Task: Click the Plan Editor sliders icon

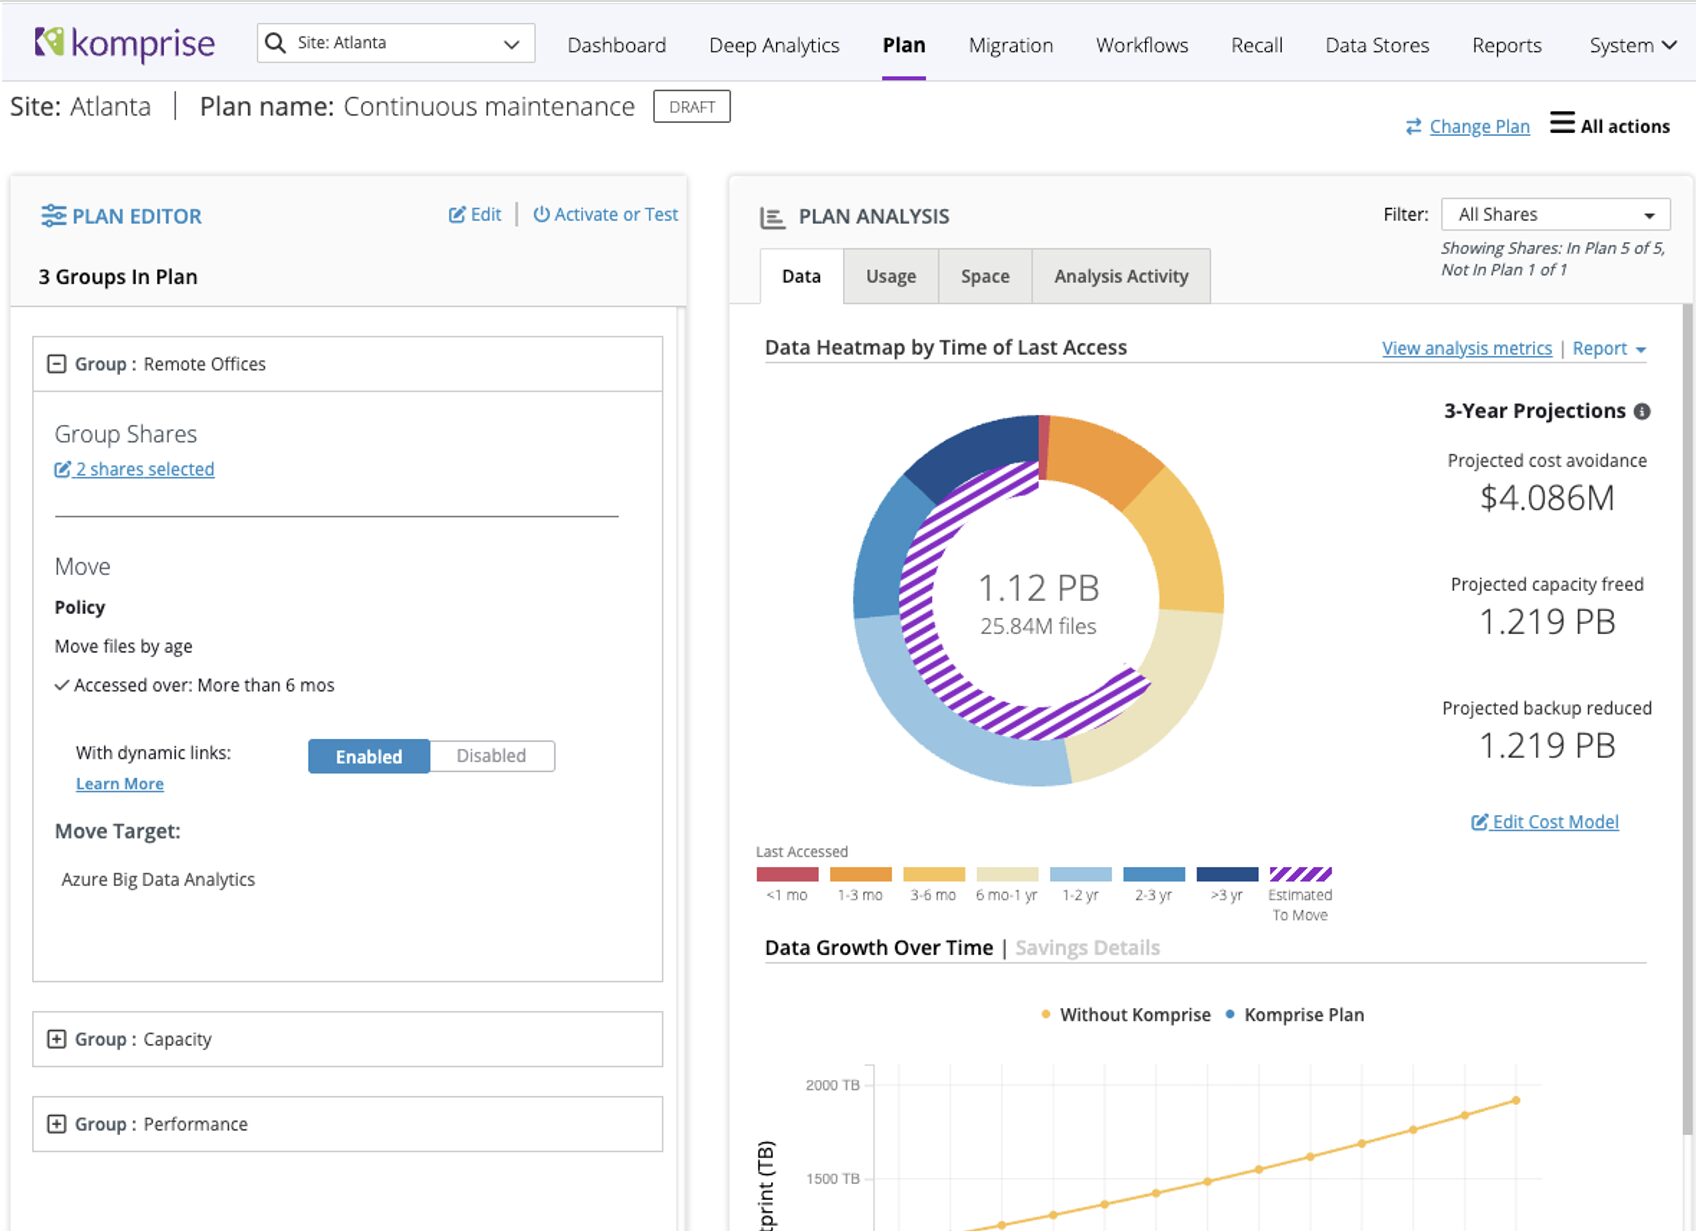Action: pos(53,215)
